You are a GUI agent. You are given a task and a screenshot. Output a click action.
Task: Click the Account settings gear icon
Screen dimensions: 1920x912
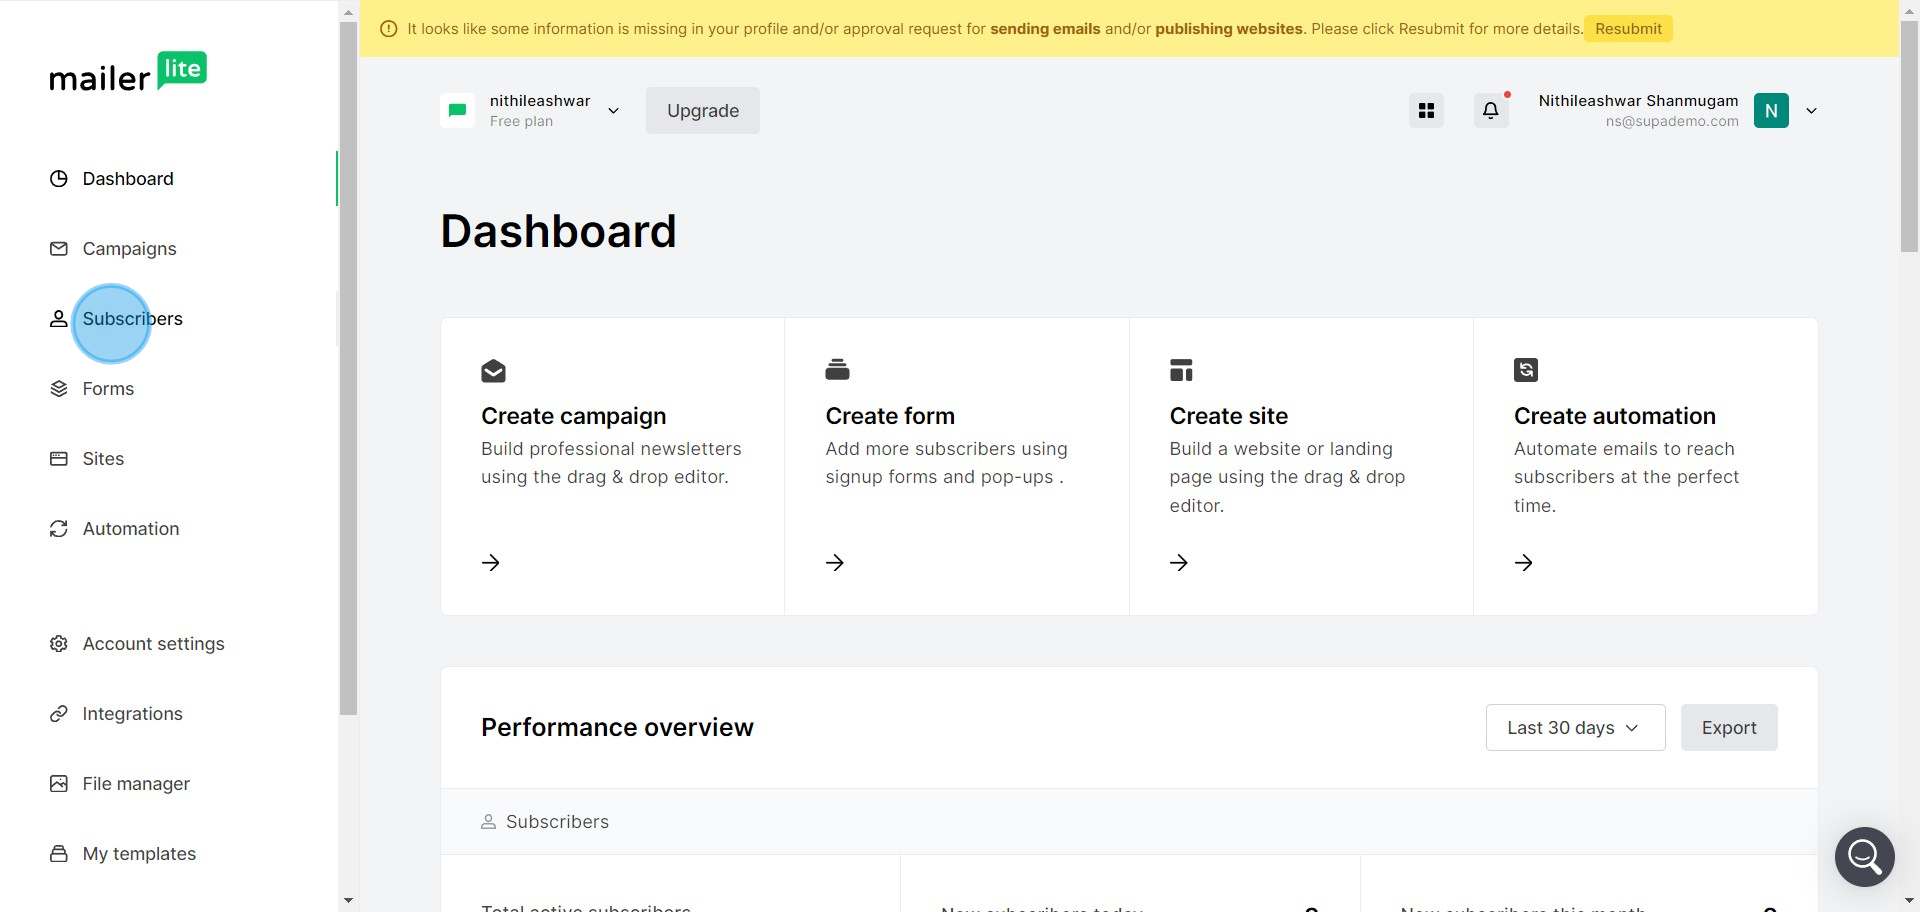(59, 644)
